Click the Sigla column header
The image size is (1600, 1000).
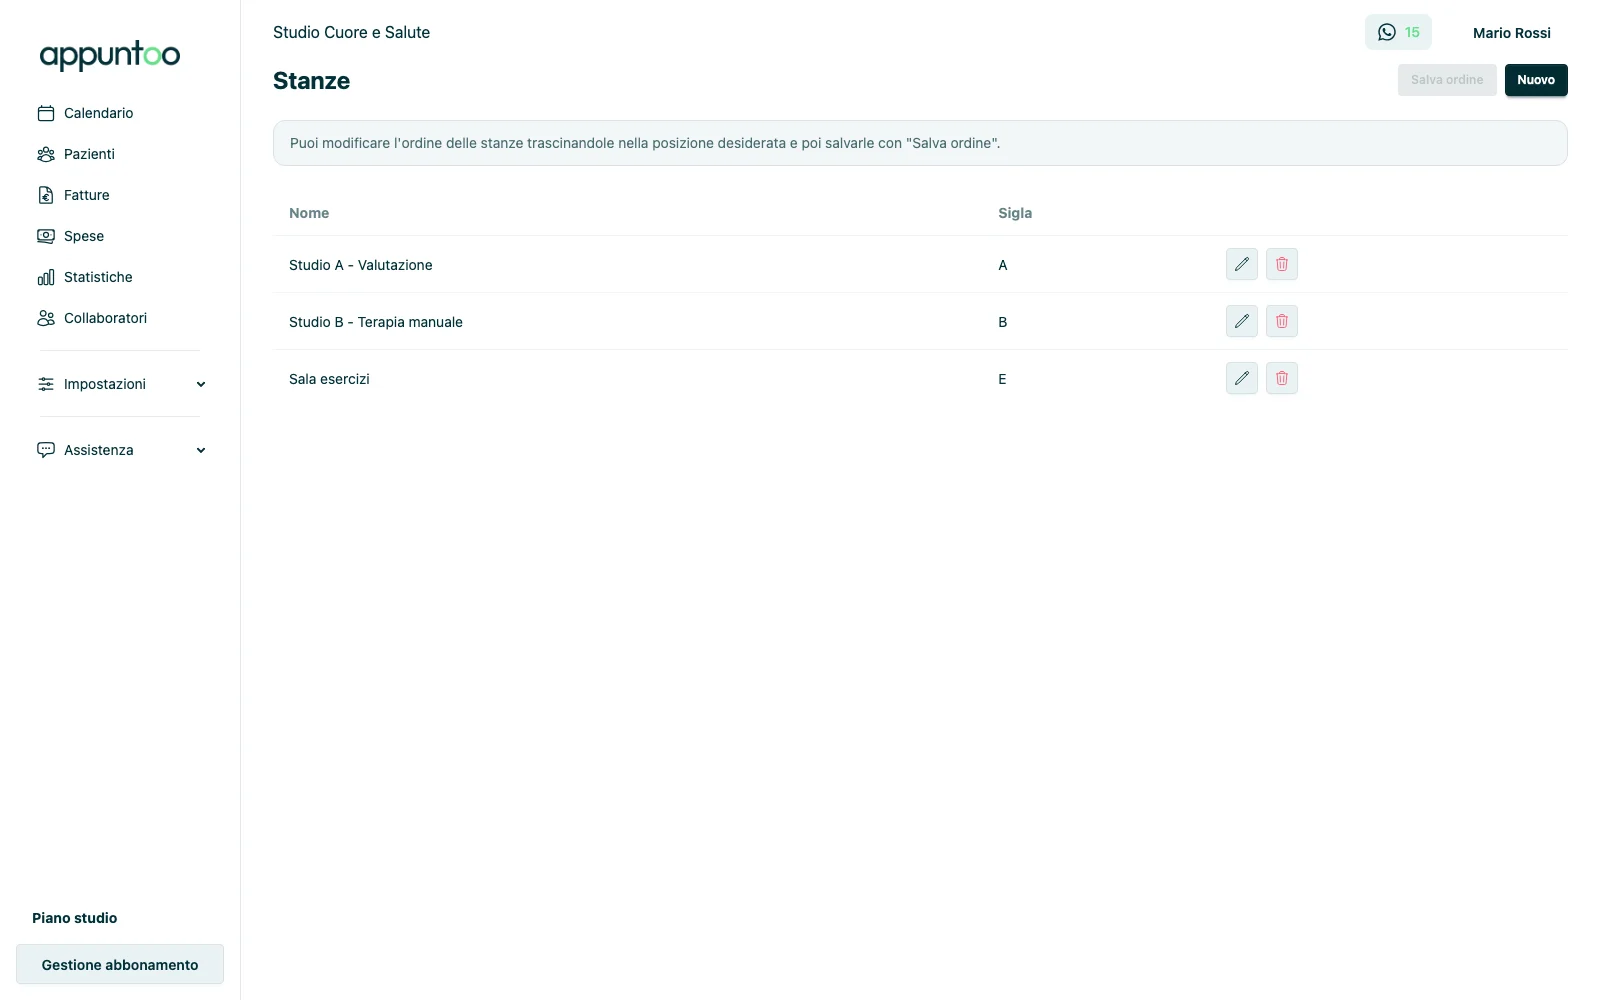click(x=1015, y=213)
